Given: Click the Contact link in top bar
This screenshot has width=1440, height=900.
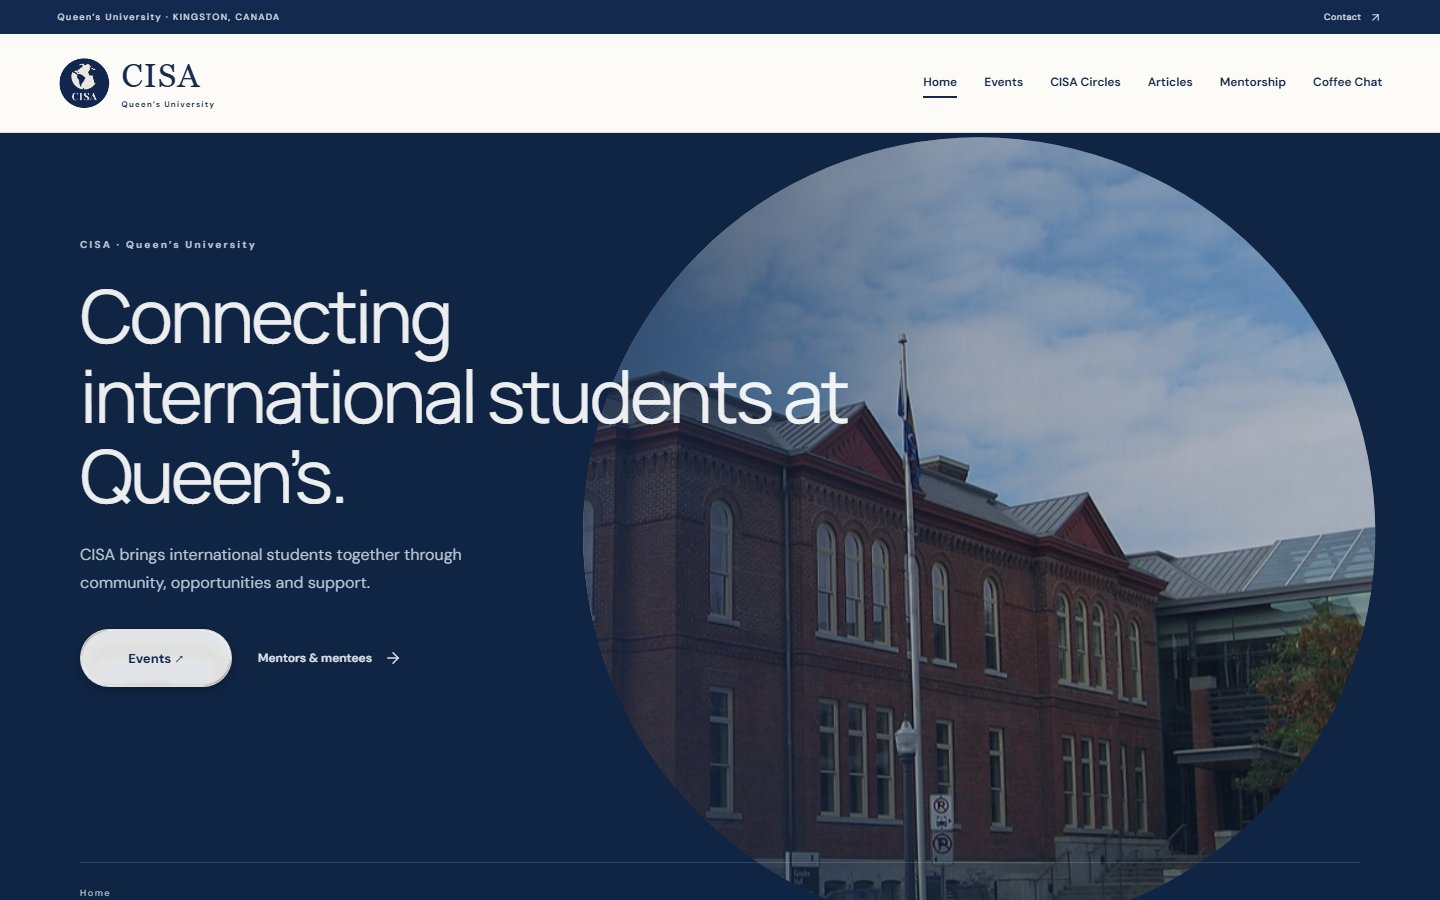Looking at the screenshot, I should [1342, 17].
